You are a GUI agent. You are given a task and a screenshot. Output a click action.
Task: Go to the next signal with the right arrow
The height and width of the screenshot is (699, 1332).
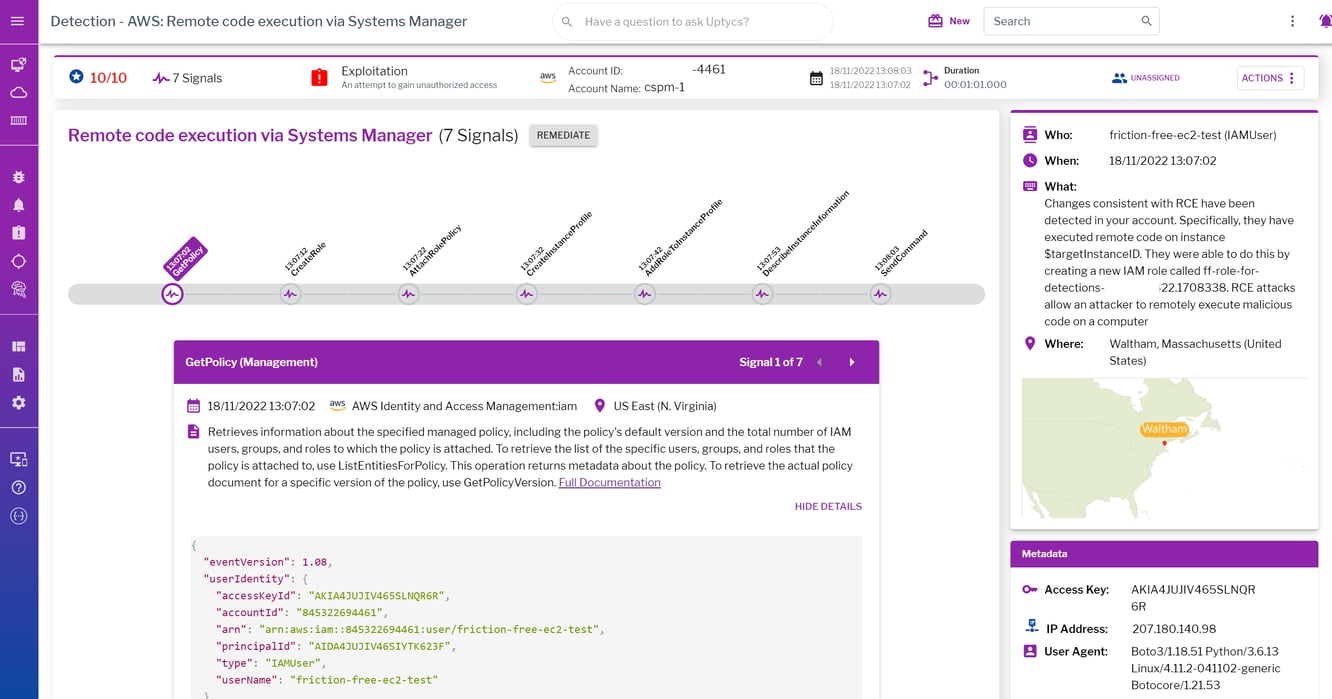point(852,362)
